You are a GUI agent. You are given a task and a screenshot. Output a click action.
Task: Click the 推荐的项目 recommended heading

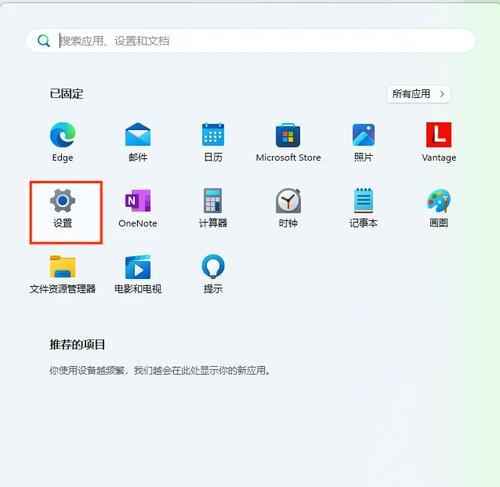pyautogui.click(x=77, y=344)
